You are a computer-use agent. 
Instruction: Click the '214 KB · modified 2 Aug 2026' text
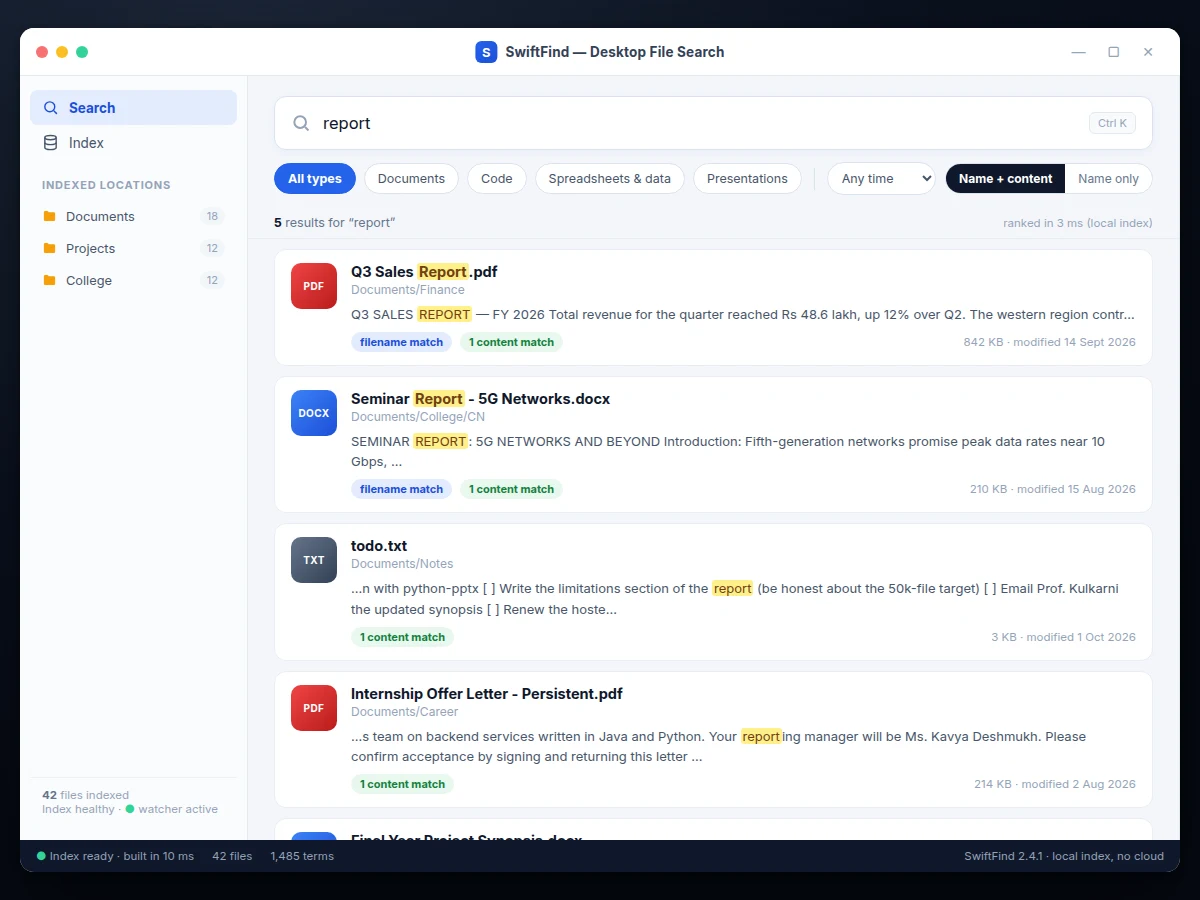(x=1055, y=784)
